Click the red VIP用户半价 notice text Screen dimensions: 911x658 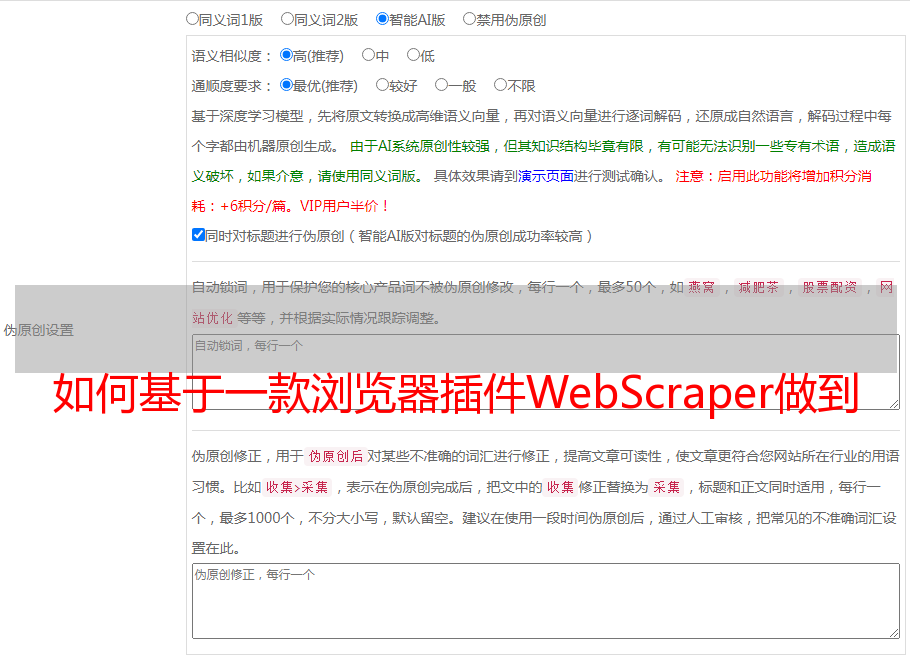point(344,206)
